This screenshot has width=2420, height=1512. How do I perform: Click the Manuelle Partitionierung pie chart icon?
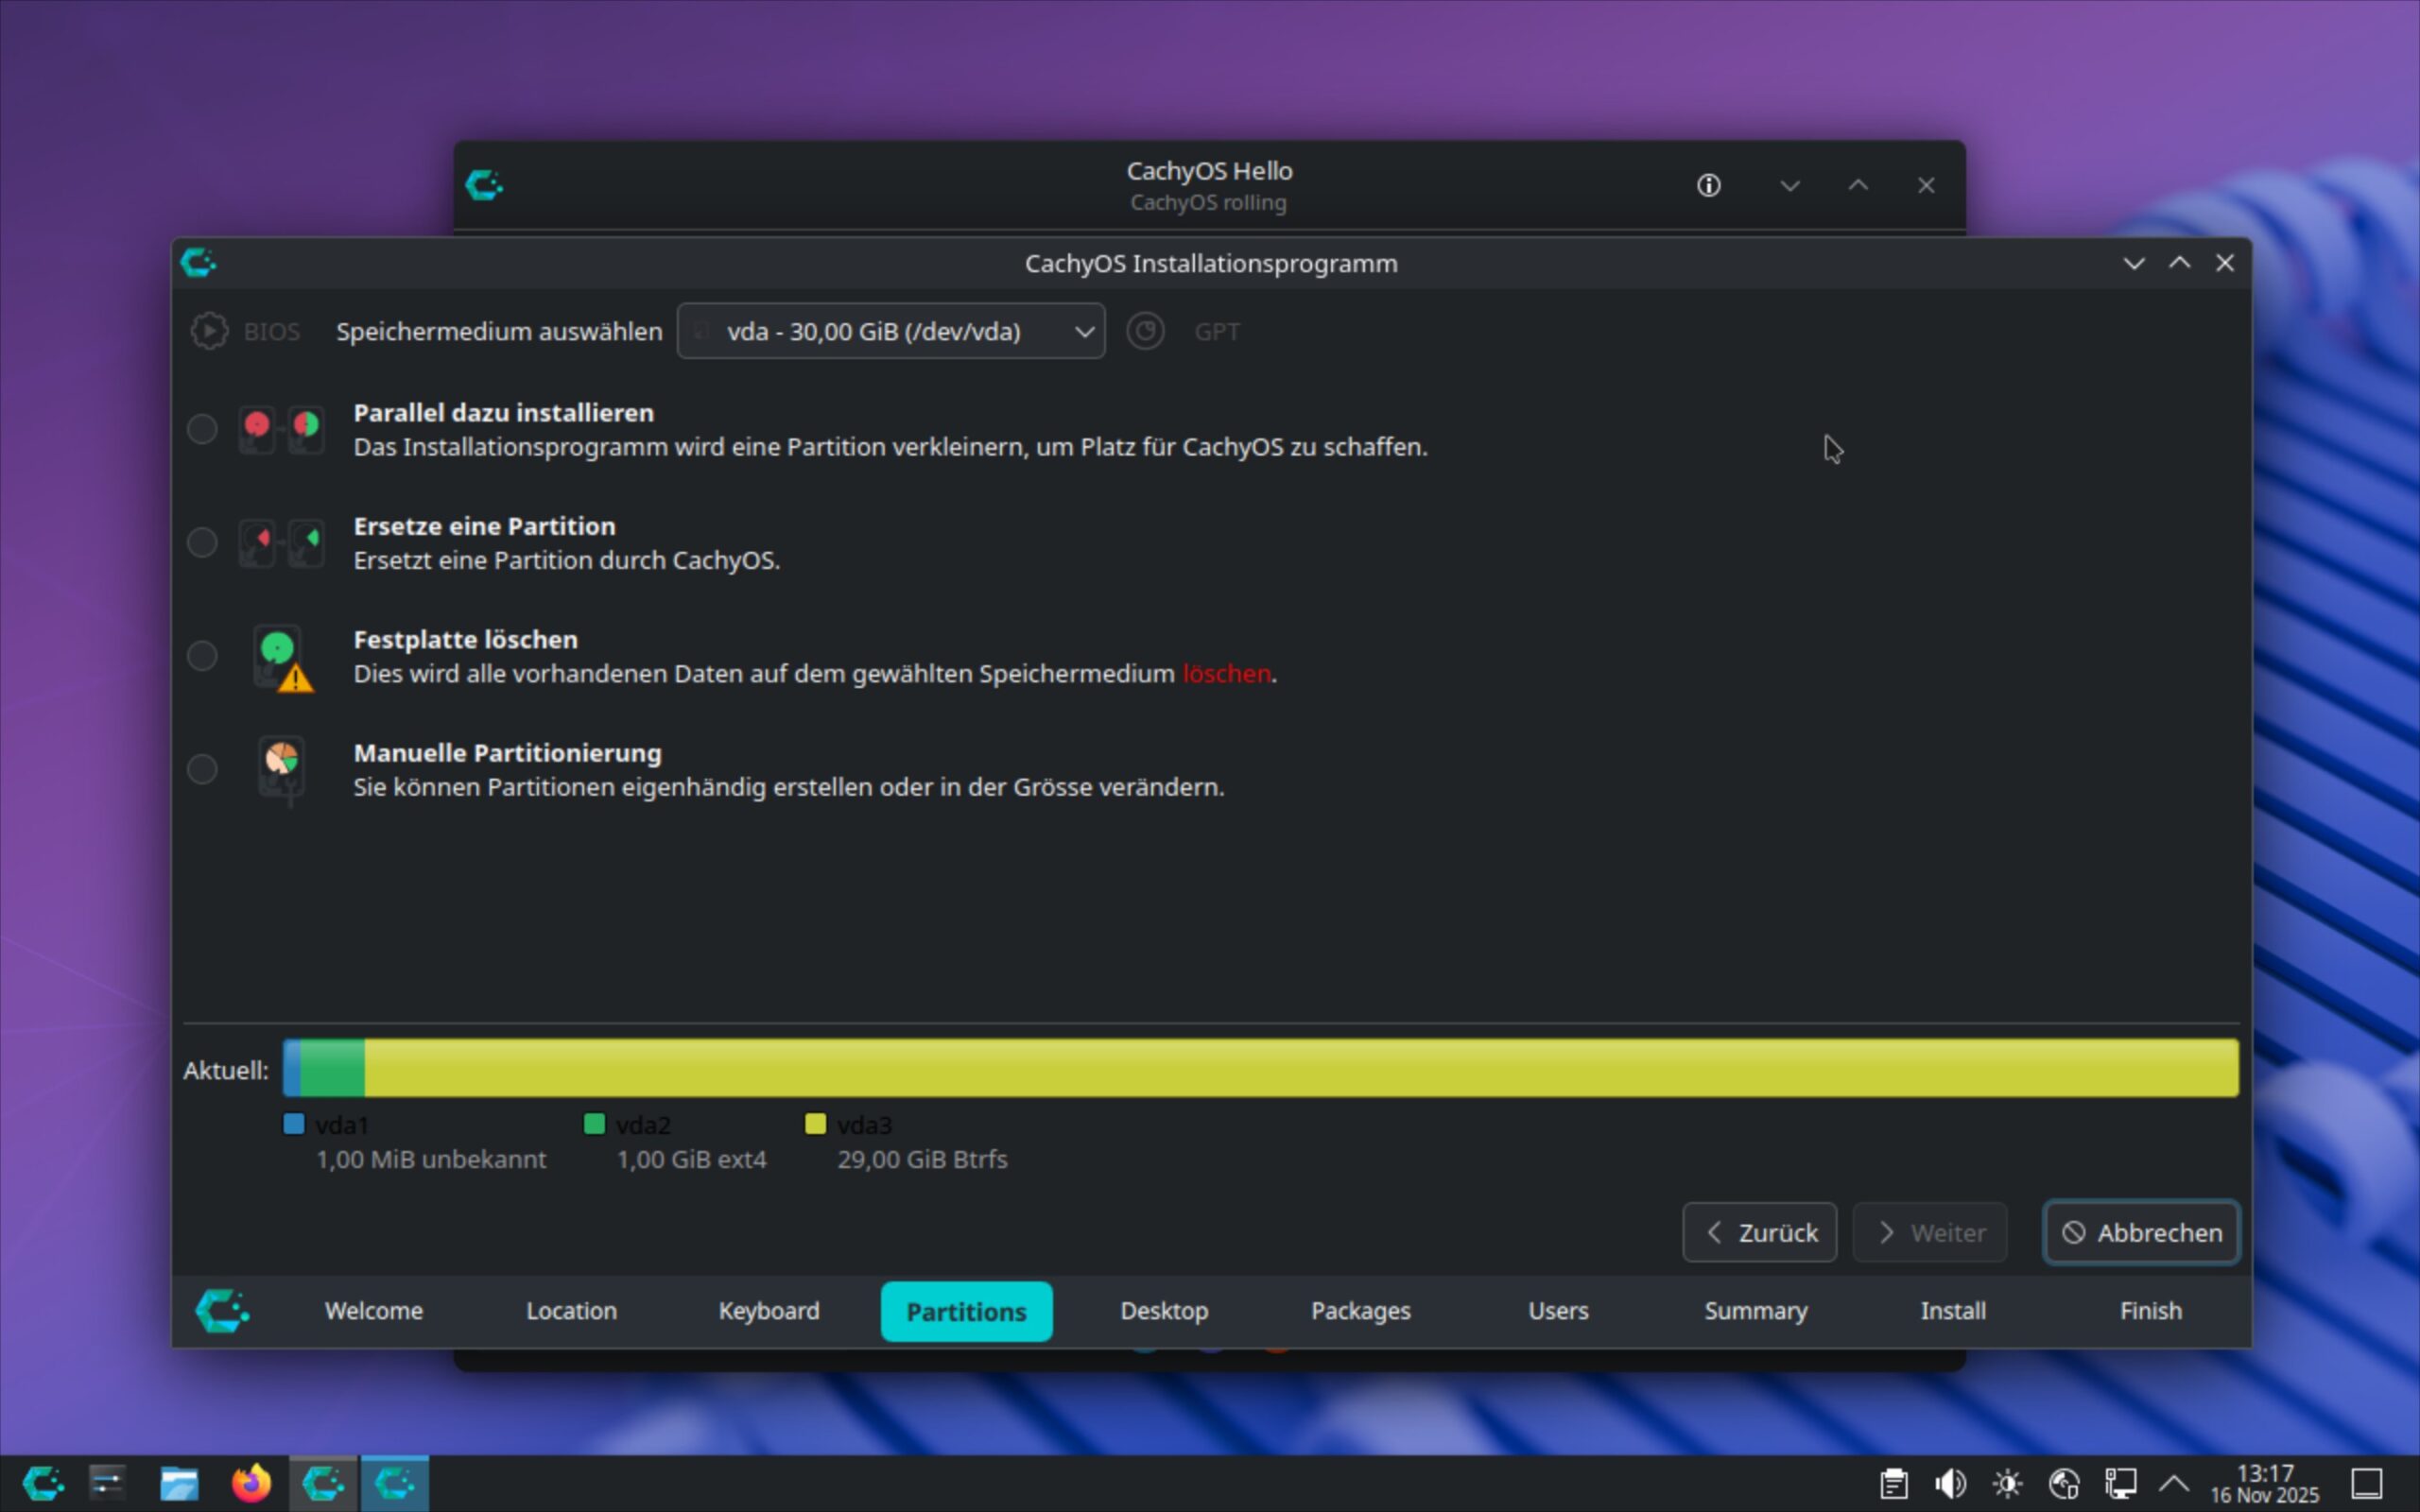pos(281,768)
